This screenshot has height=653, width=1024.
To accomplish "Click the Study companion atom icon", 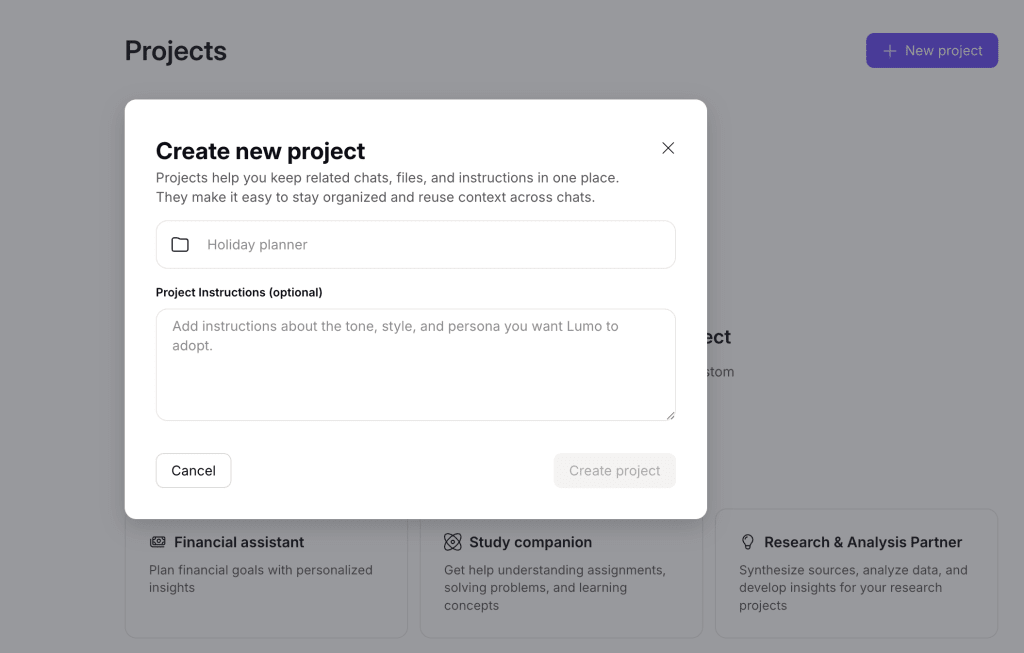I will [453, 542].
